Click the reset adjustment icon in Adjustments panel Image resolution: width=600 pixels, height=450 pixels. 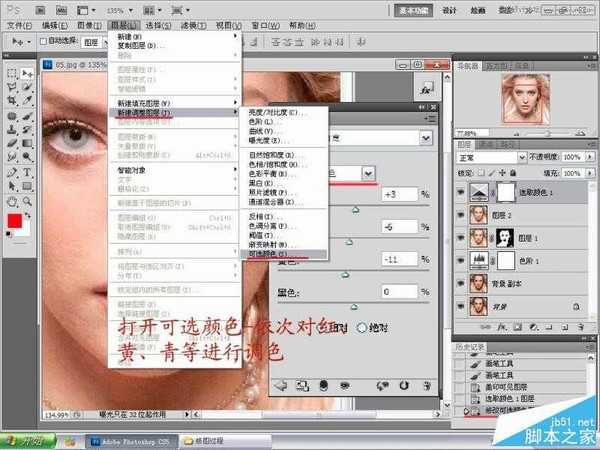pyautogui.click(x=404, y=386)
